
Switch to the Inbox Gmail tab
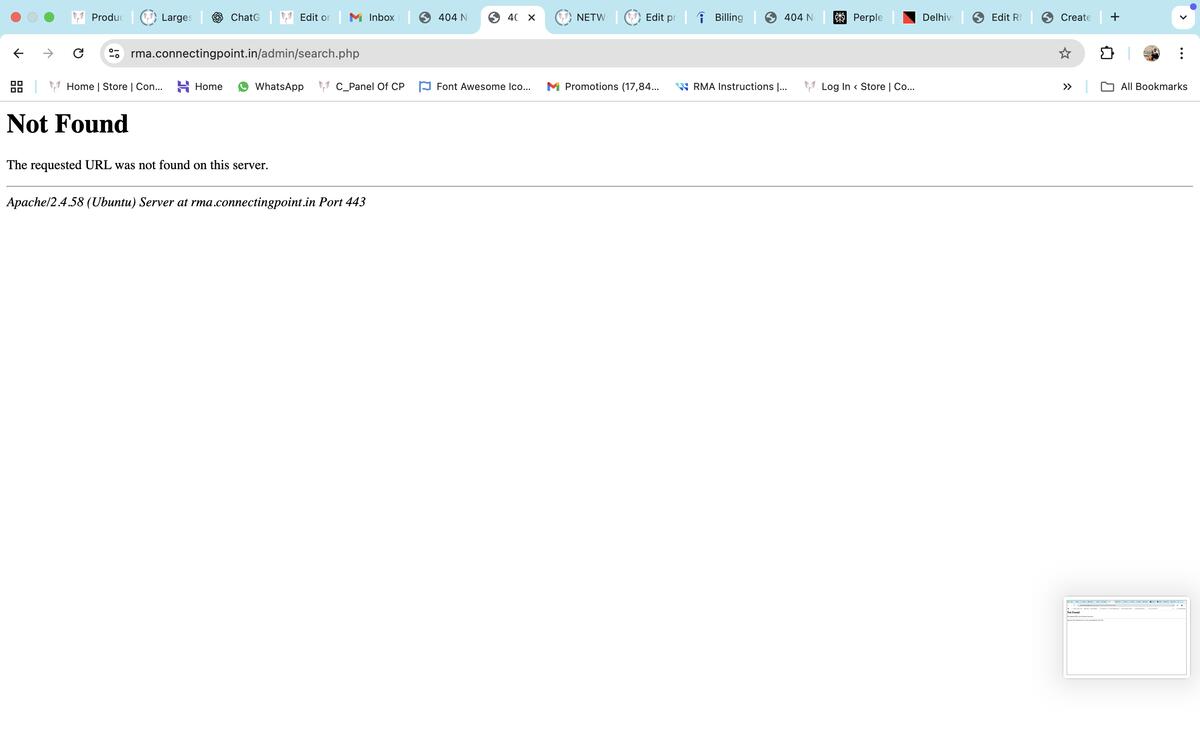(372, 17)
